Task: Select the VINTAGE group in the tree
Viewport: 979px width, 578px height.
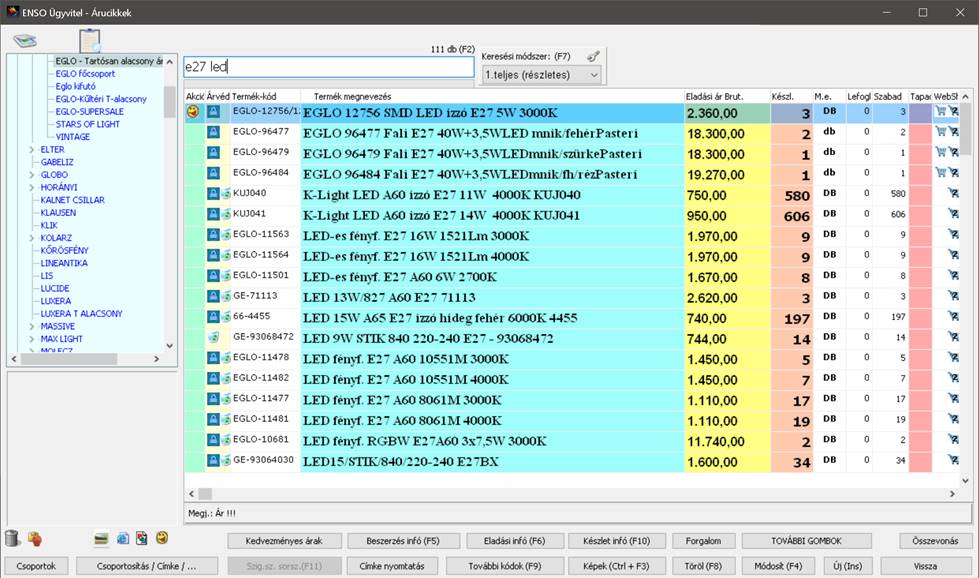Action: pyautogui.click(x=72, y=137)
